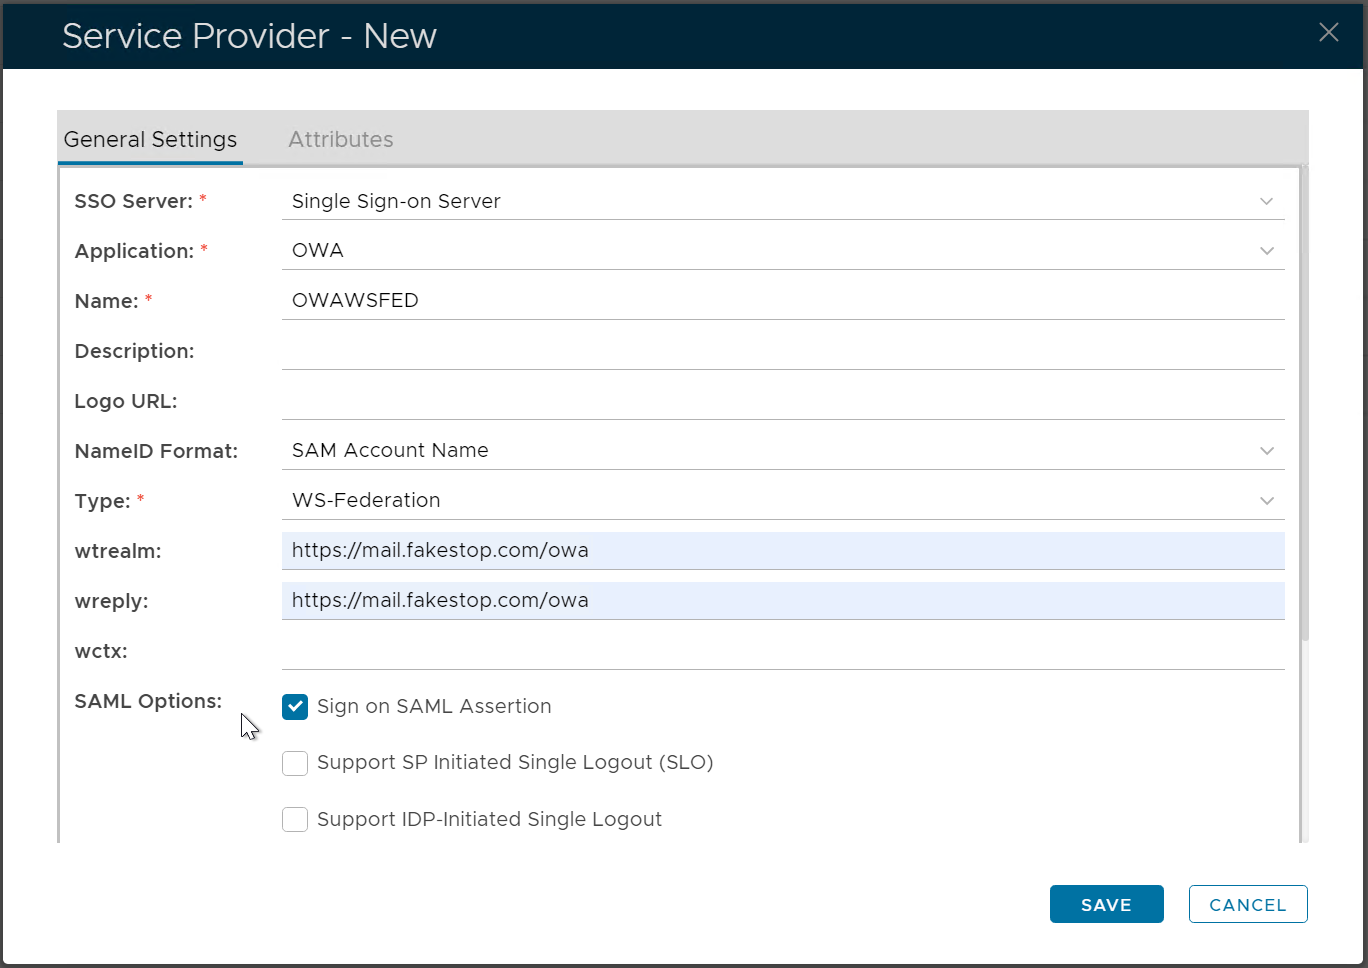
Task: Check Support IDP-Initiated Single Logout
Action: [x=295, y=820]
